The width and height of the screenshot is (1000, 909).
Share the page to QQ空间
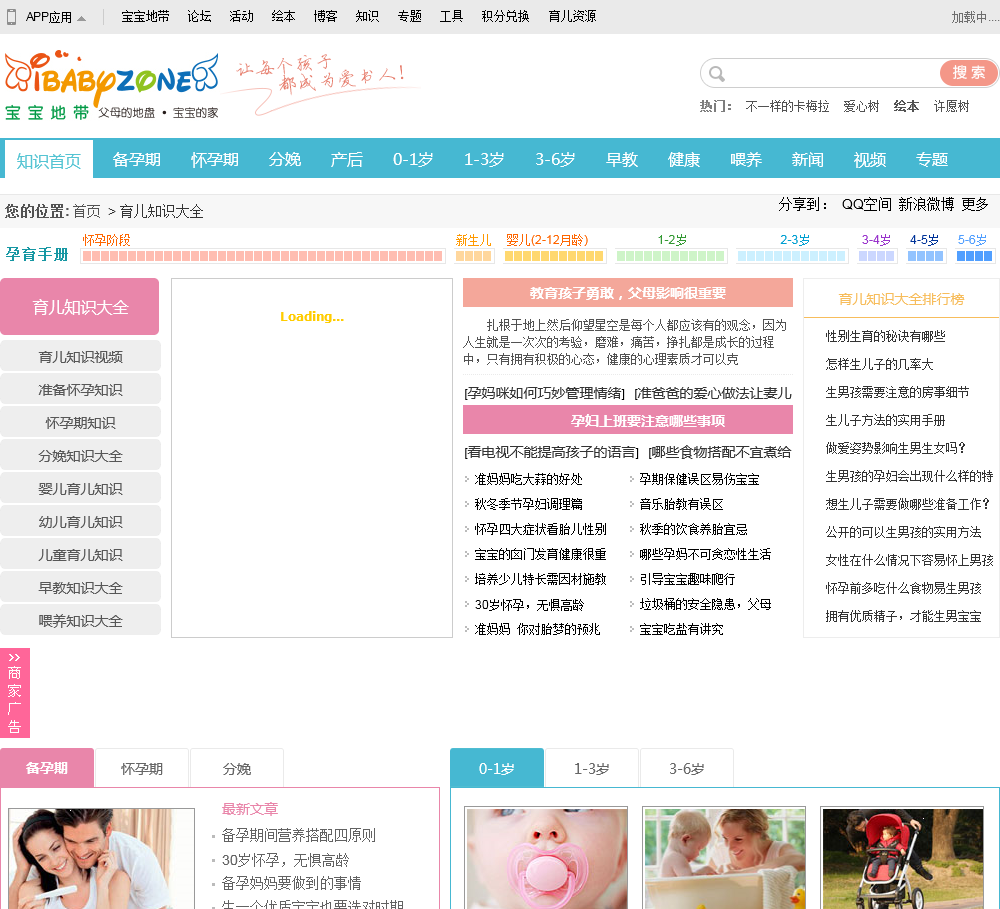click(x=866, y=204)
